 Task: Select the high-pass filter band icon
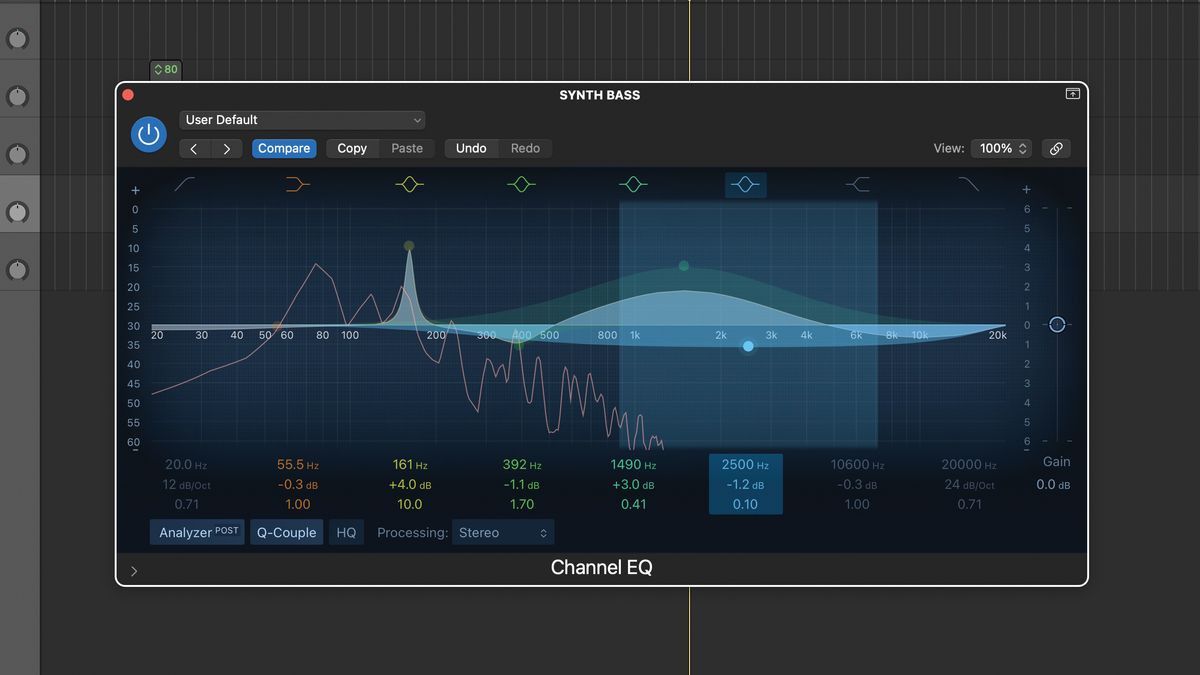tap(185, 183)
